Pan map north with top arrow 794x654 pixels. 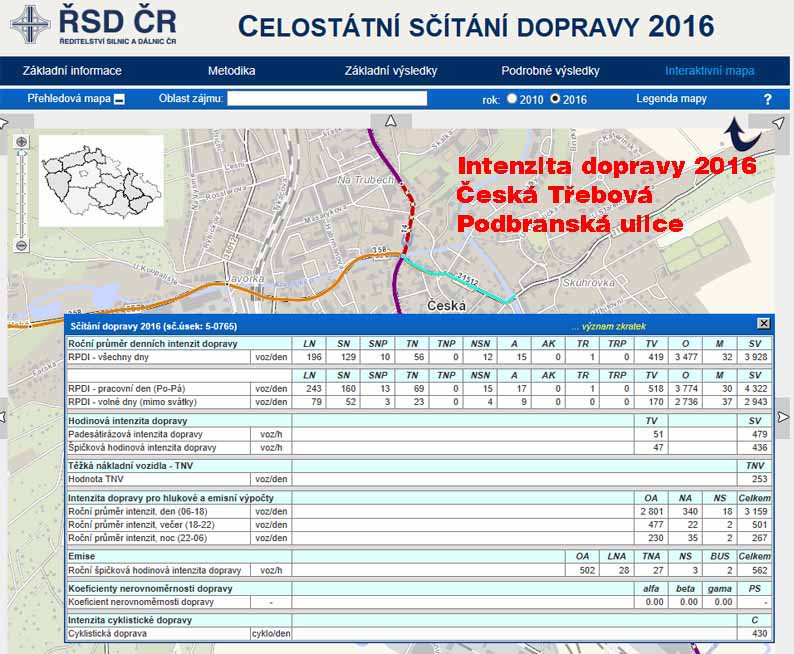click(x=390, y=121)
